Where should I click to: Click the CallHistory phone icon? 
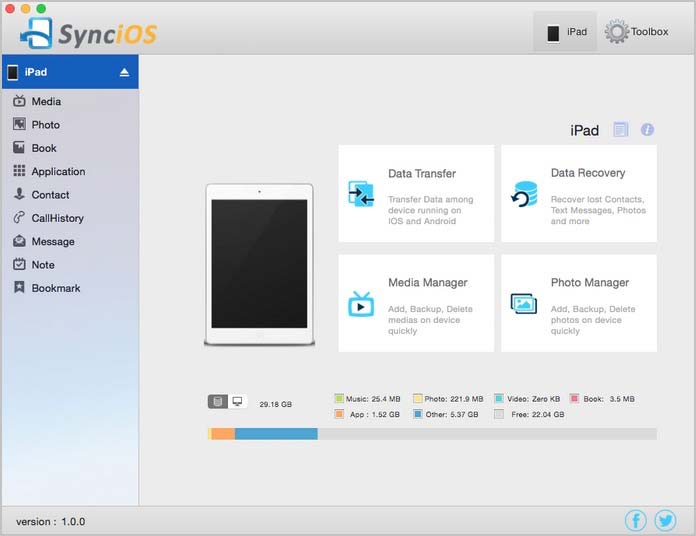[19, 217]
